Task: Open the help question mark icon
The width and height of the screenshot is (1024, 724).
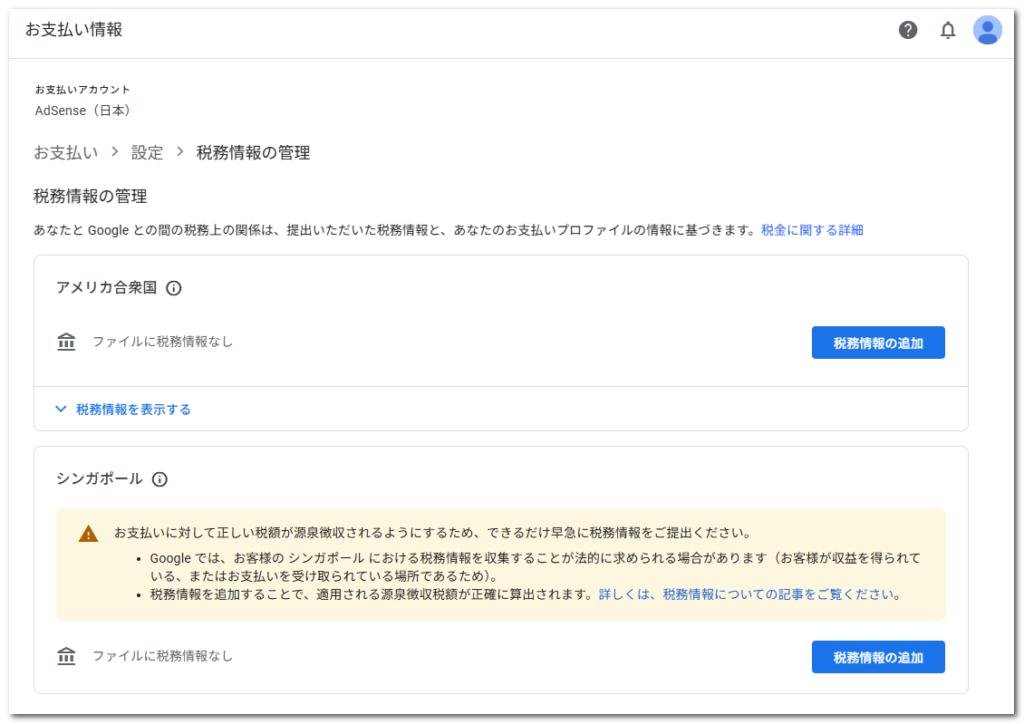Action: pyautogui.click(x=908, y=30)
